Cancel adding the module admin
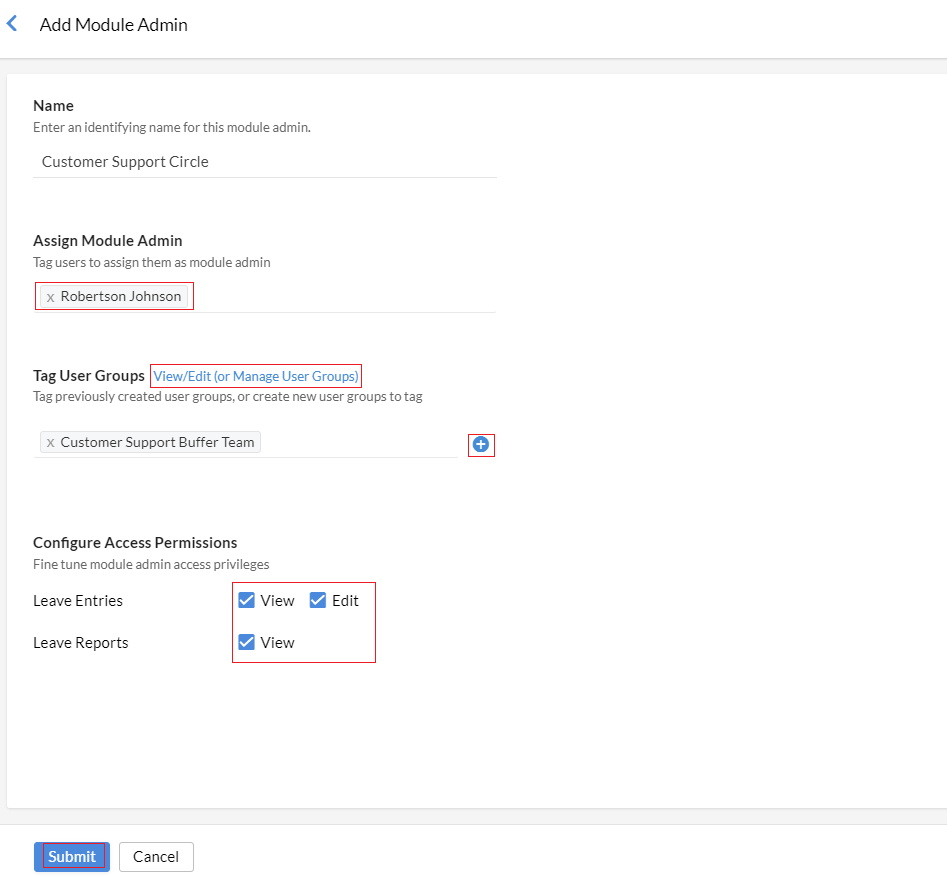This screenshot has width=947, height=878. (x=156, y=856)
